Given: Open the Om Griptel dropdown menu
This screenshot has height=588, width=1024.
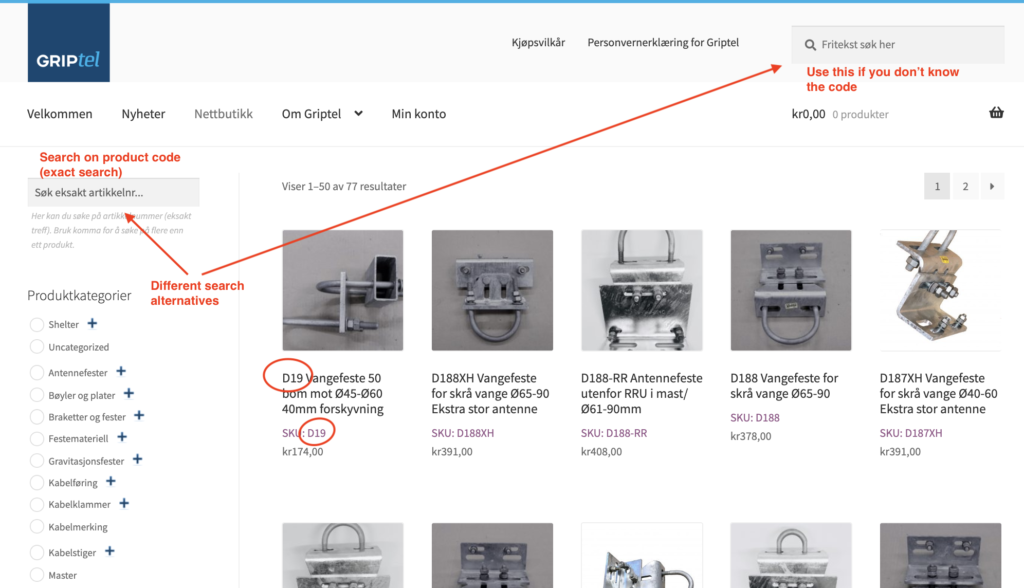Looking at the screenshot, I should click(x=322, y=114).
